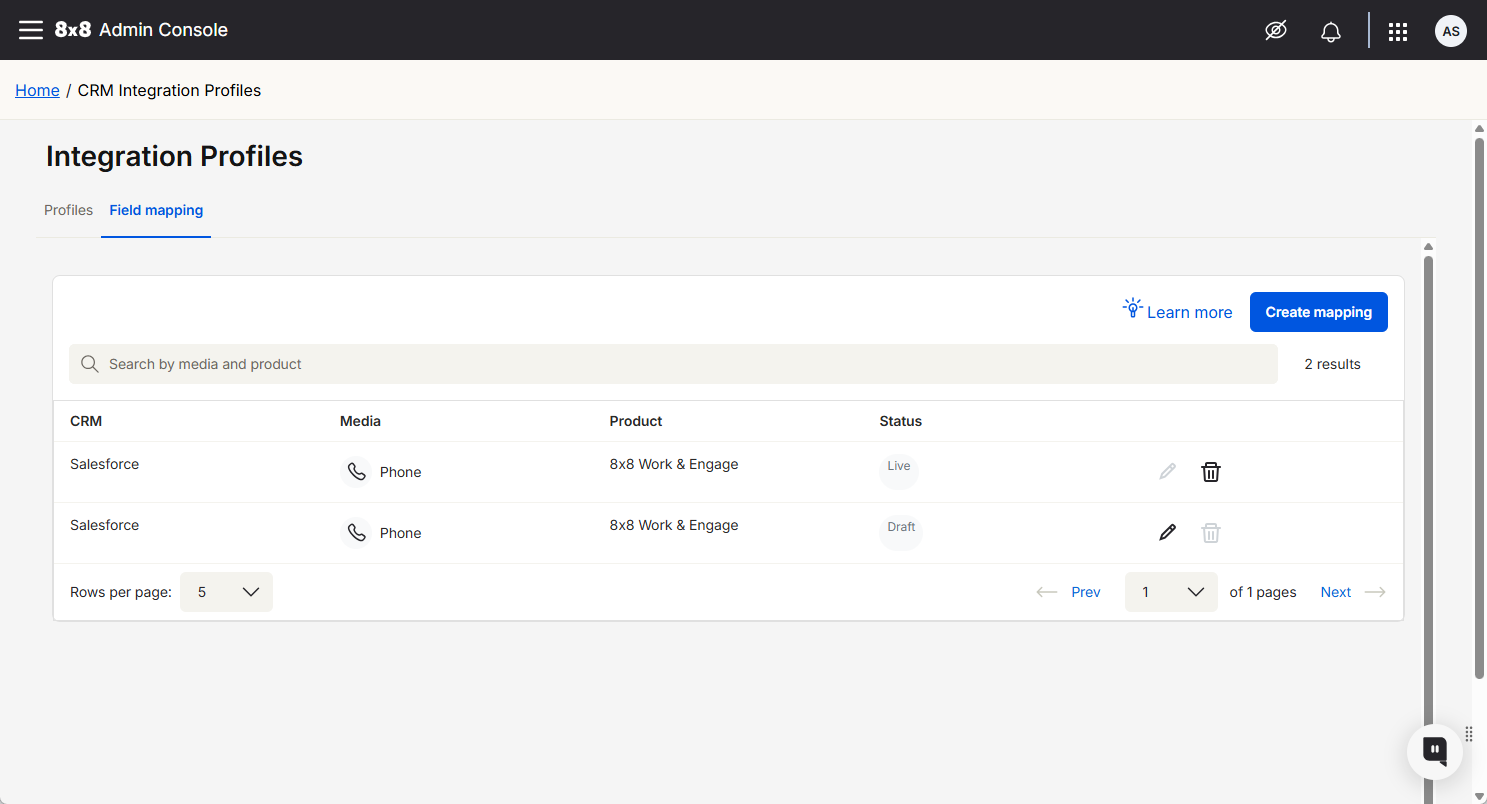Click the CRM Integration Profiles breadcrumb text

pos(169,90)
